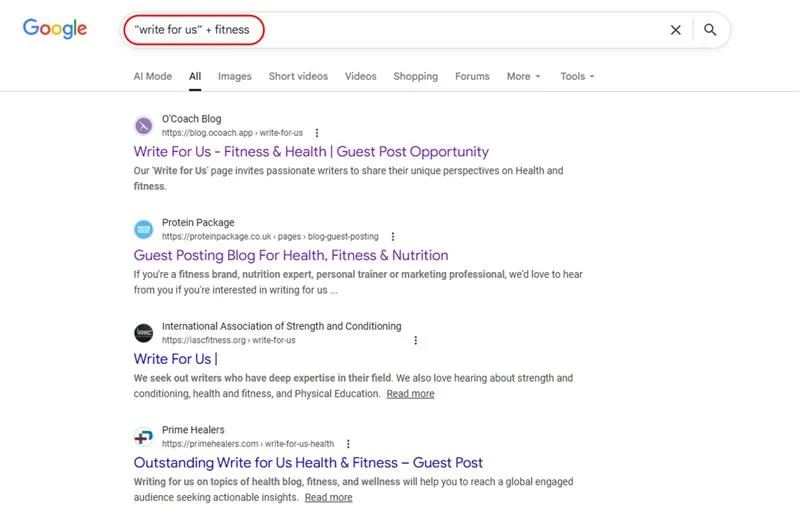Expand the More dropdown
This screenshot has width=800, height=517.
tap(523, 76)
